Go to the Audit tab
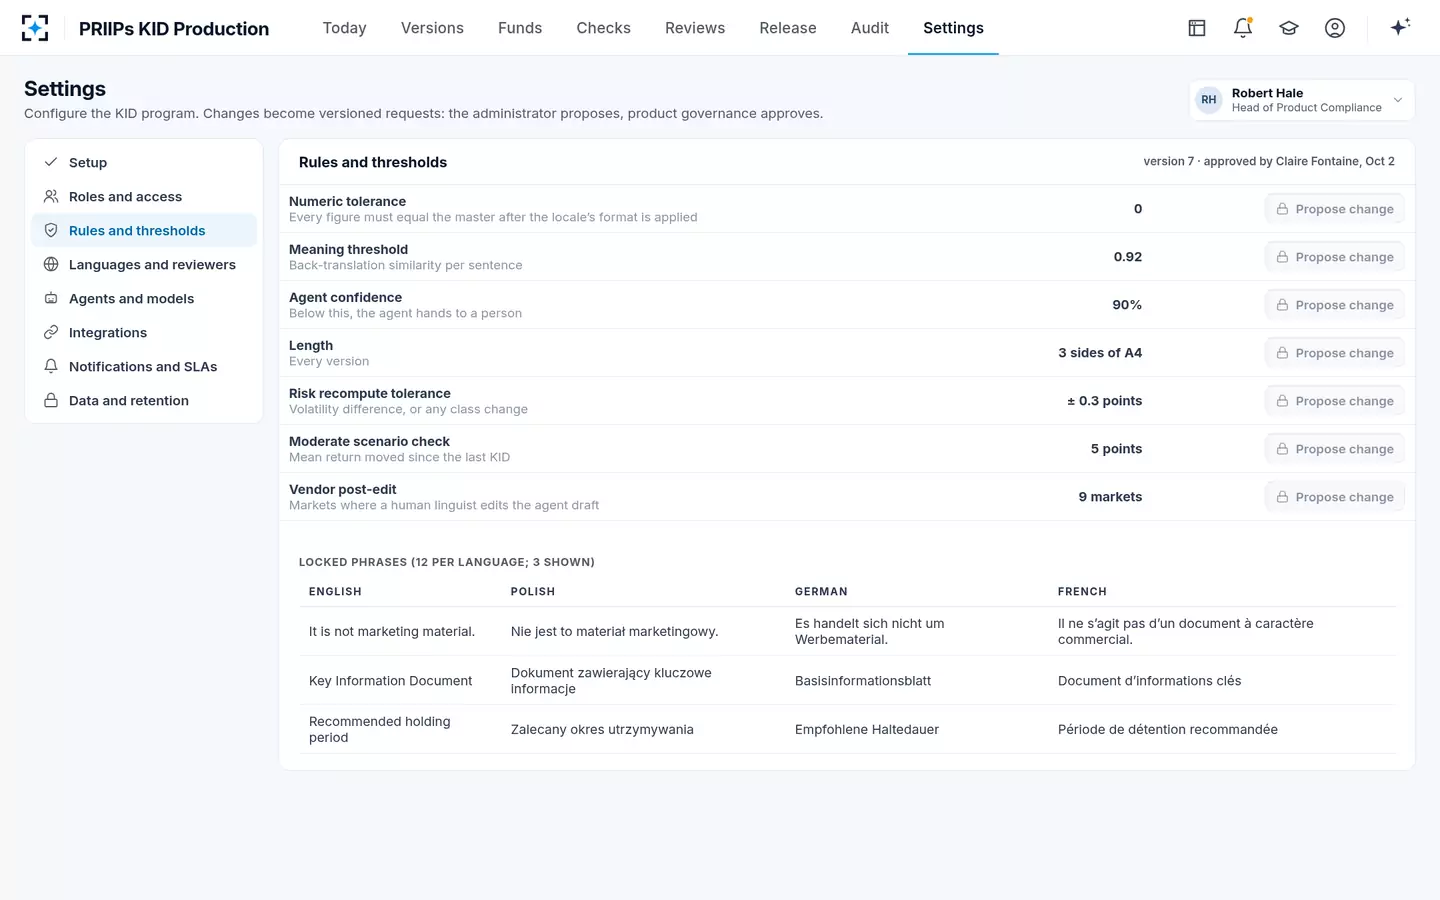This screenshot has width=1440, height=900. tap(870, 28)
